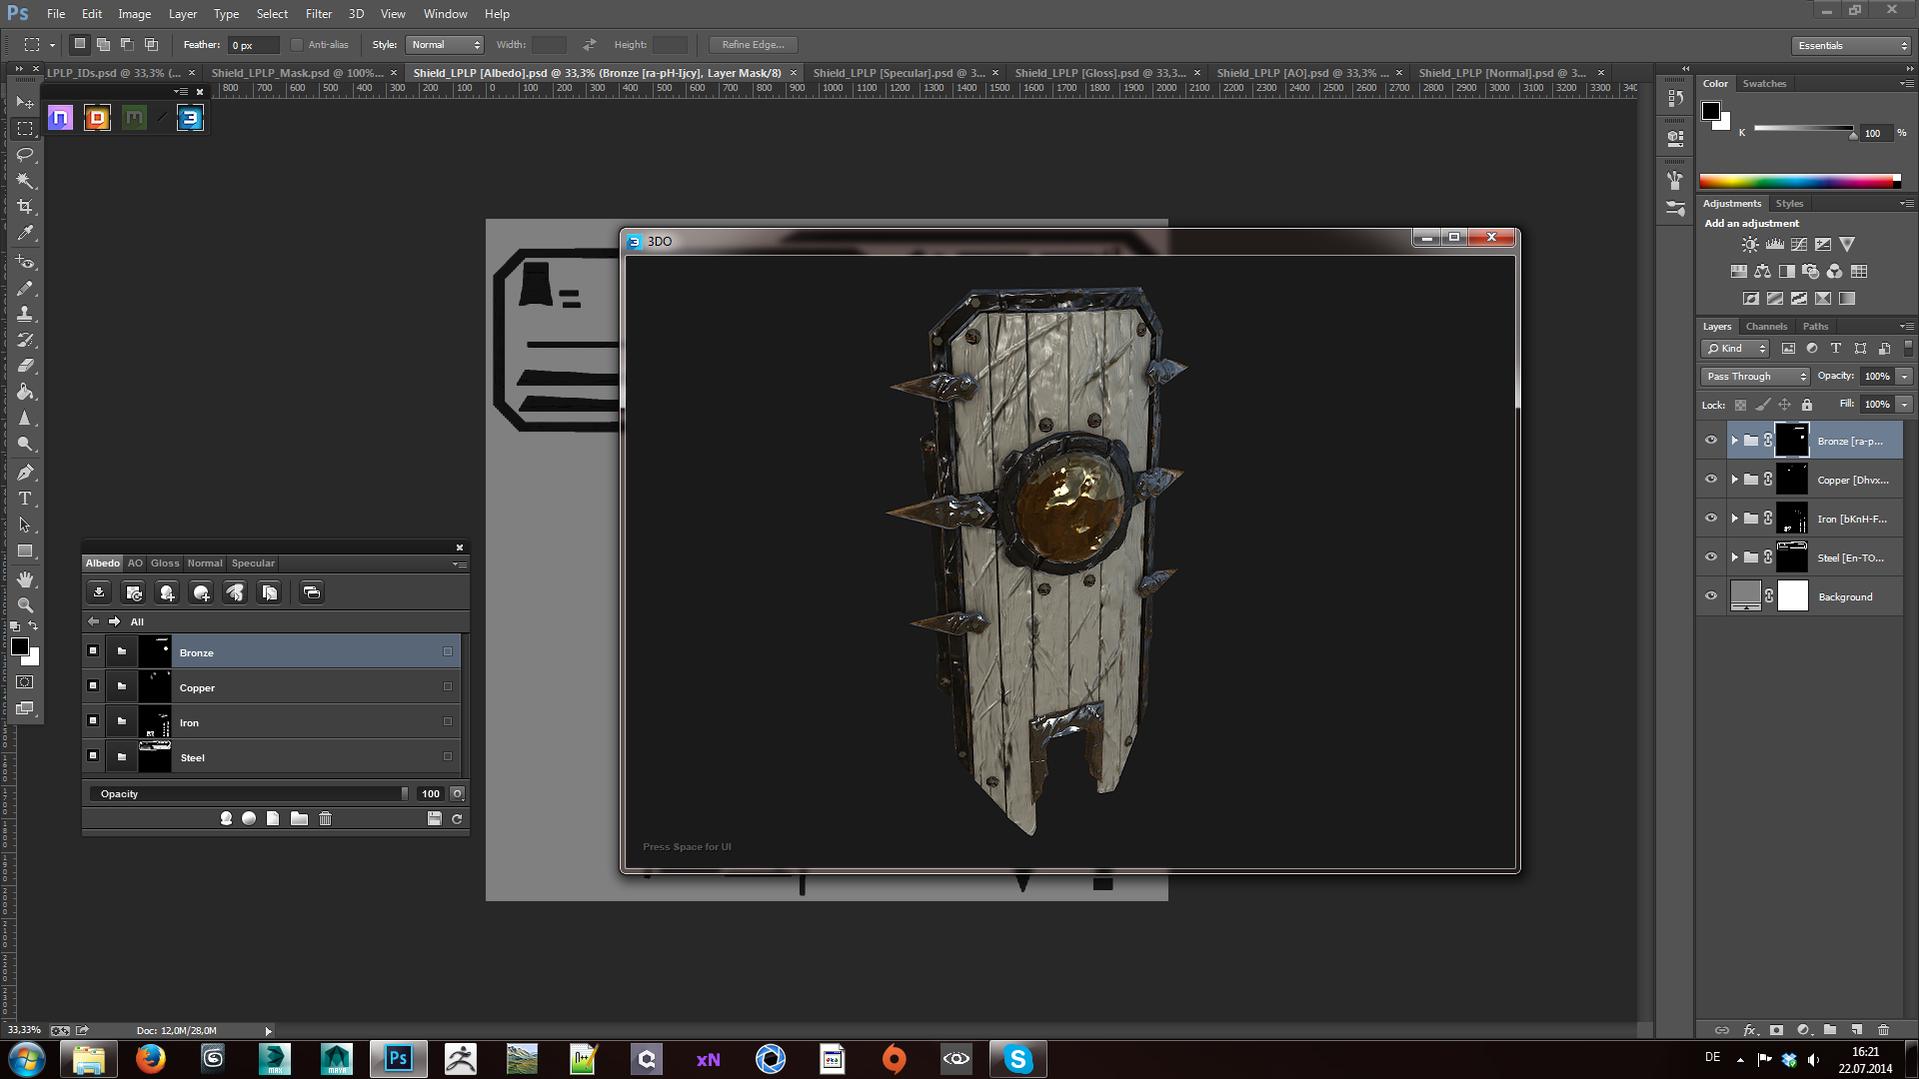This screenshot has height=1079, width=1919.
Task: Open the Essentials workspace dropdown
Action: click(1851, 45)
